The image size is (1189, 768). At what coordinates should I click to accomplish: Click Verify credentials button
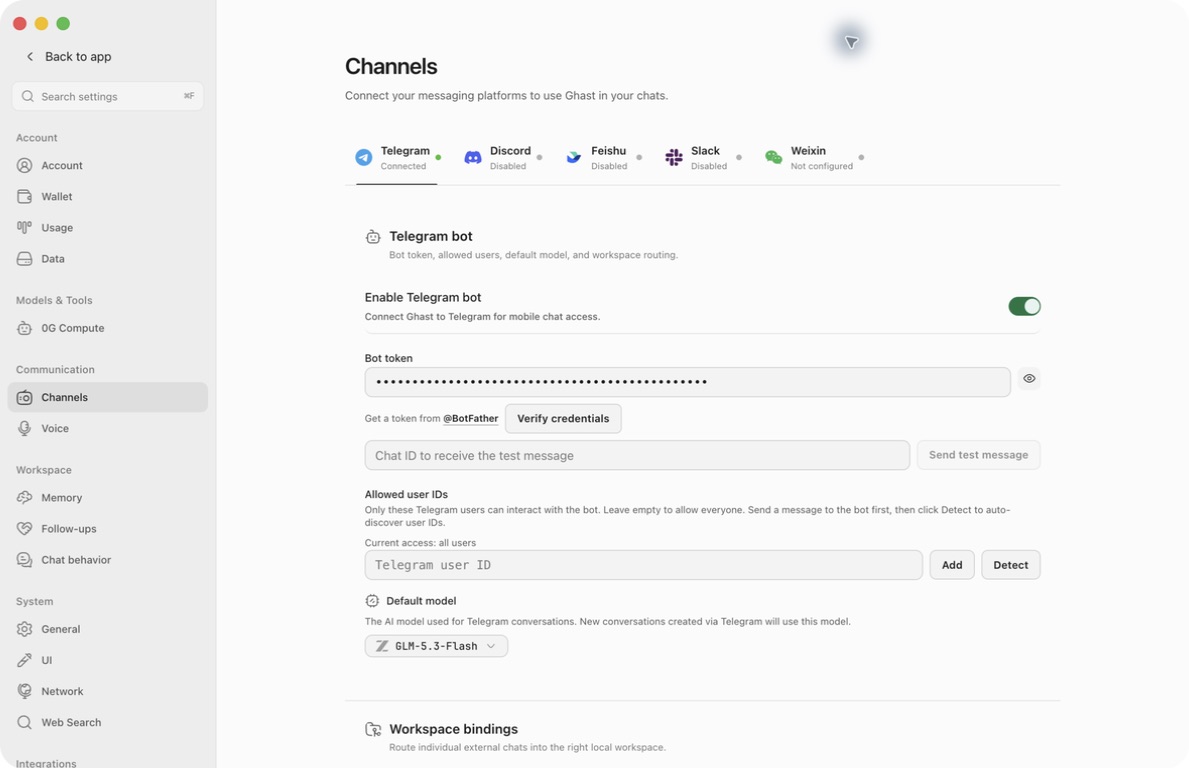563,418
